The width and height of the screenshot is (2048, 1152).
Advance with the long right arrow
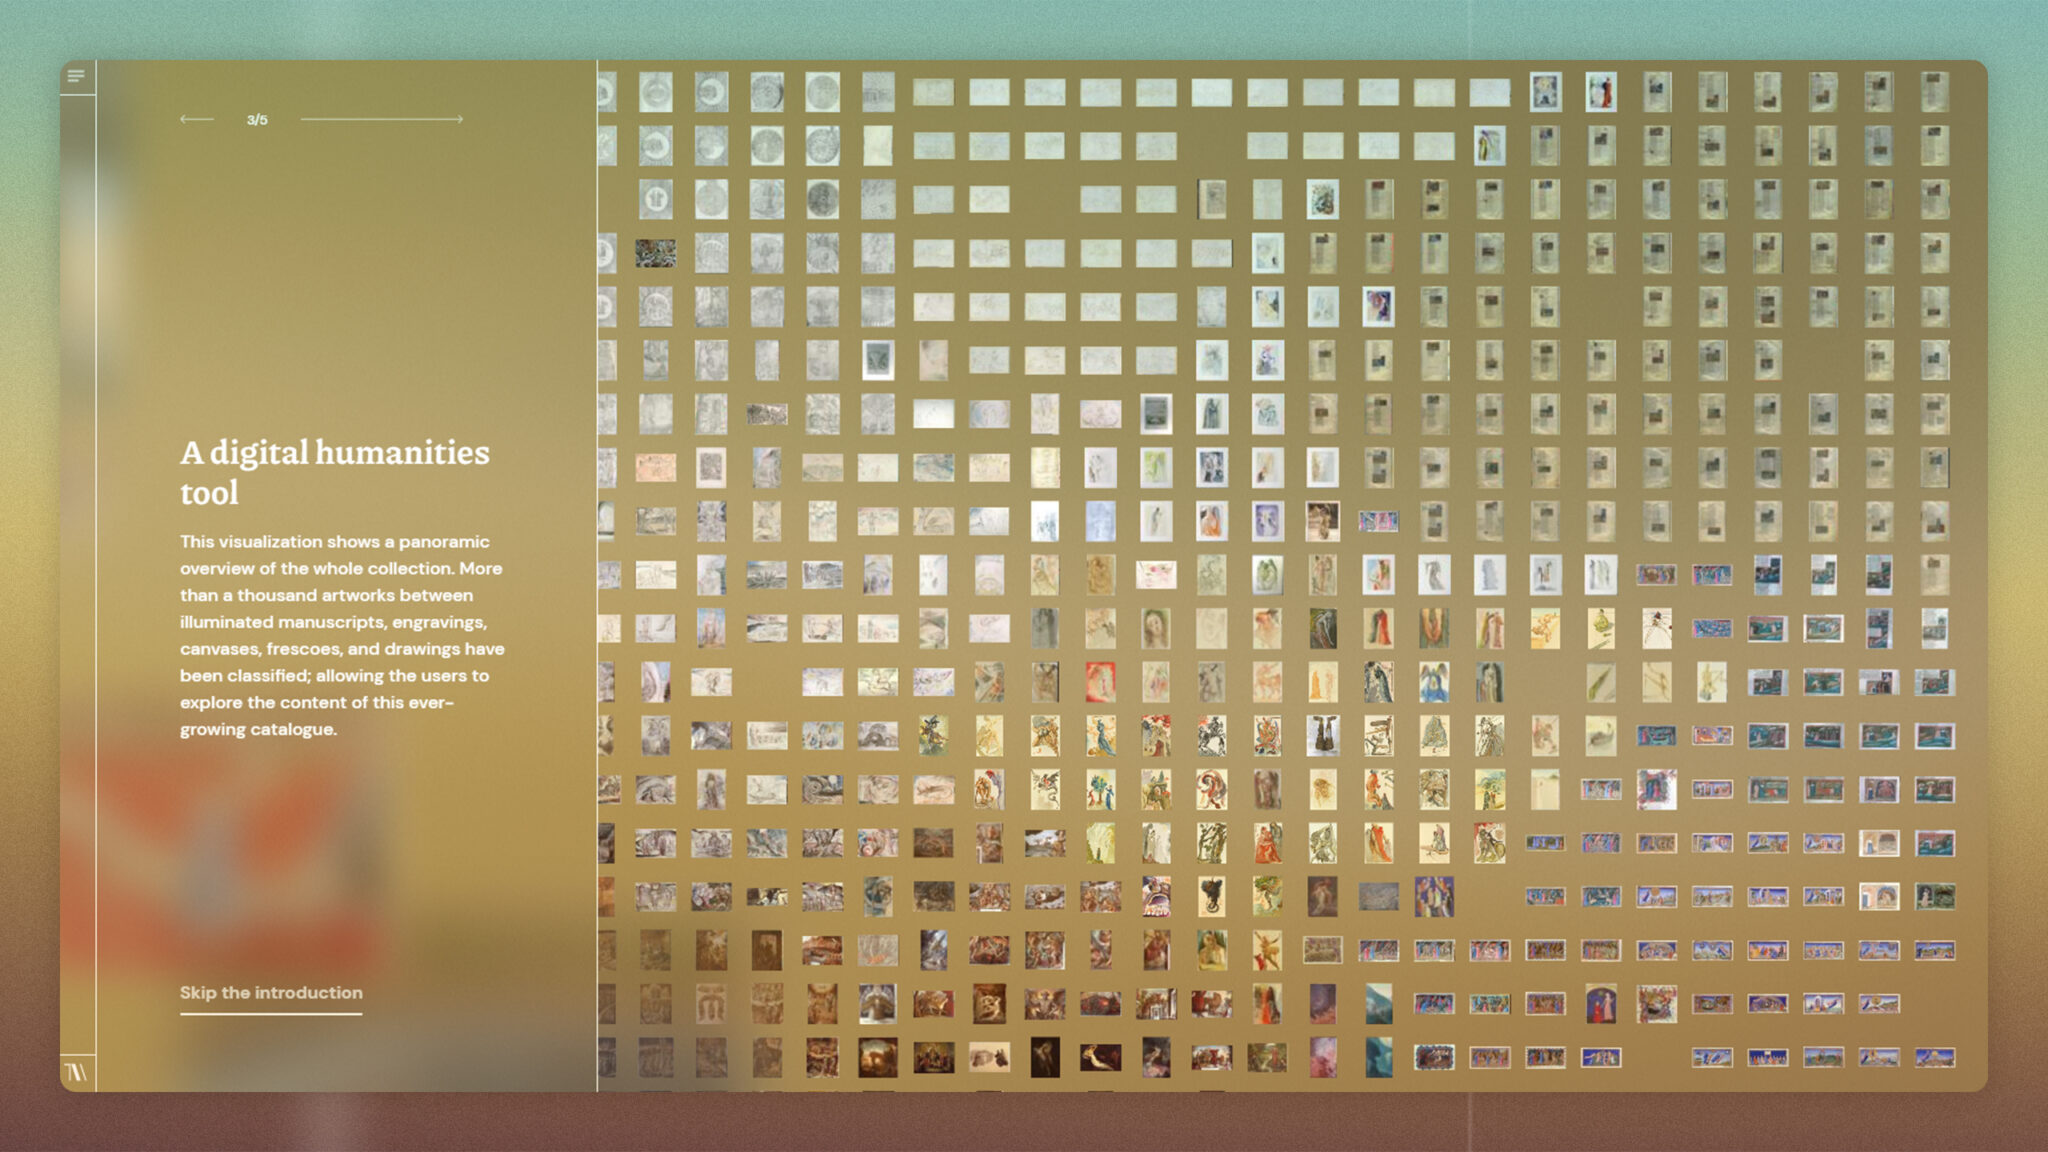[x=382, y=119]
